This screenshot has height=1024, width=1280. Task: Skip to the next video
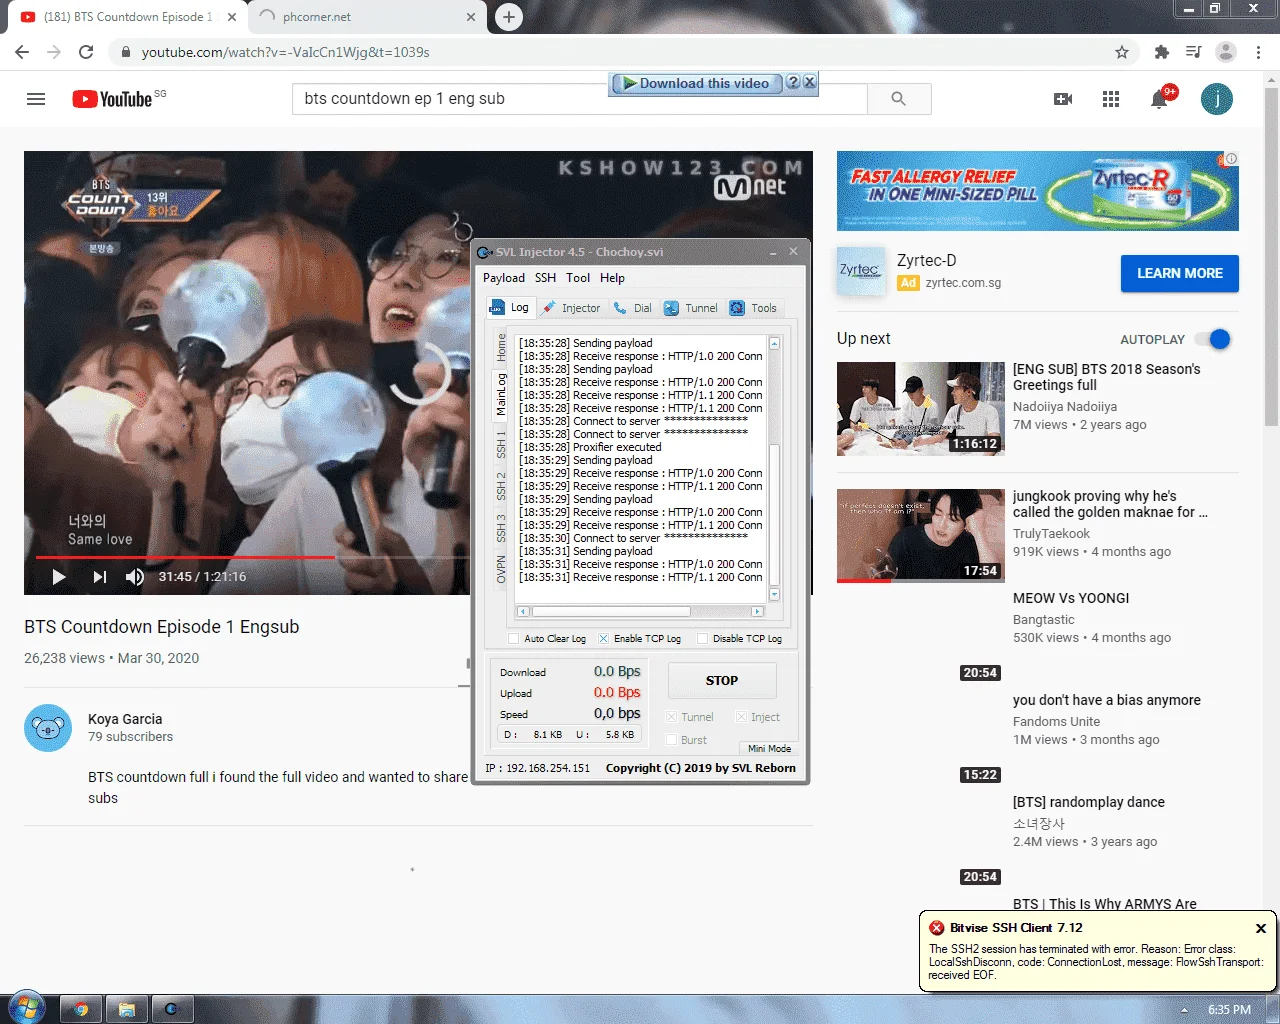(99, 576)
